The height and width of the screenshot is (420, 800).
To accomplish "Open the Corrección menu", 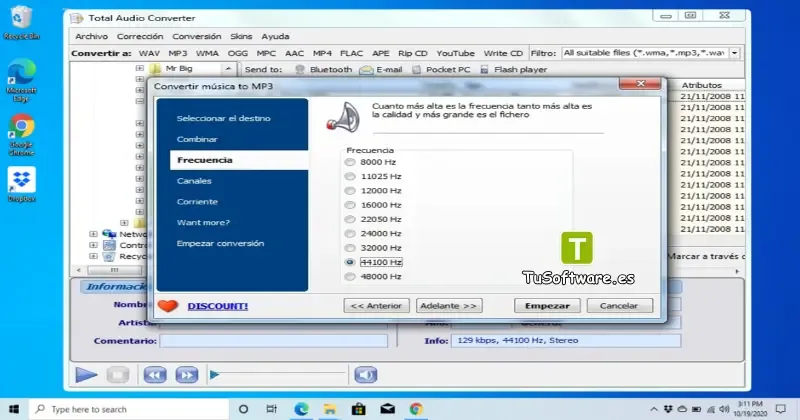I will point(140,37).
